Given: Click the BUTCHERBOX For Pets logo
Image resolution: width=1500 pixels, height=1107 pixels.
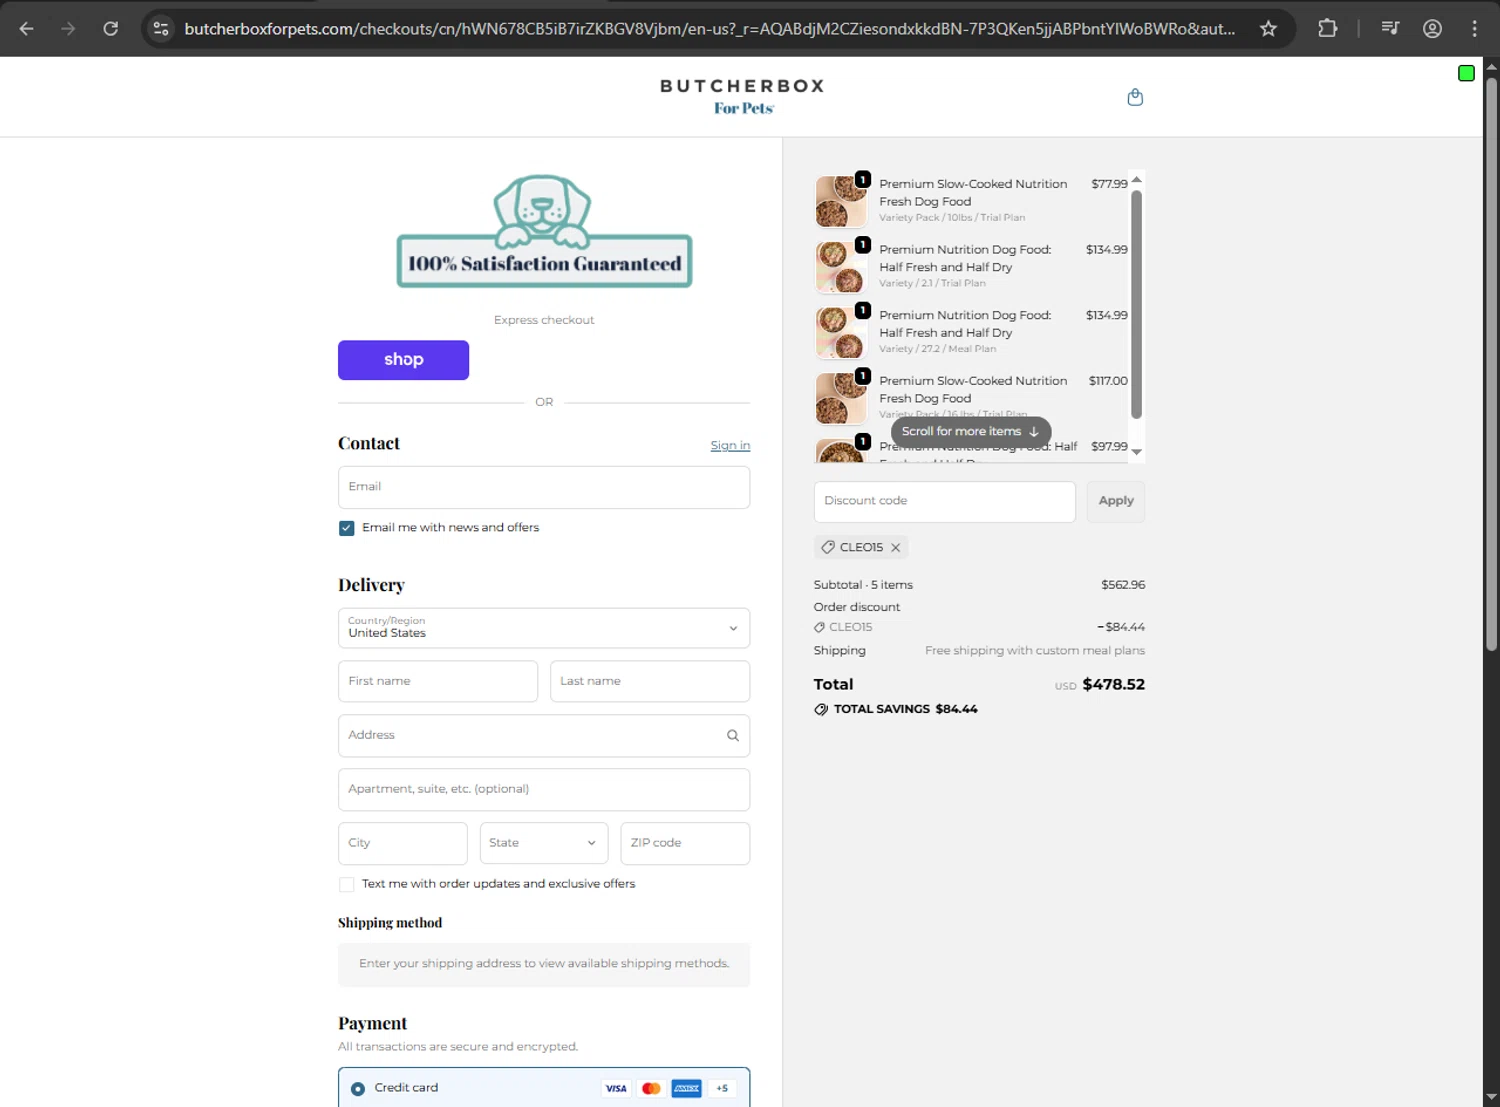Looking at the screenshot, I should (x=743, y=96).
